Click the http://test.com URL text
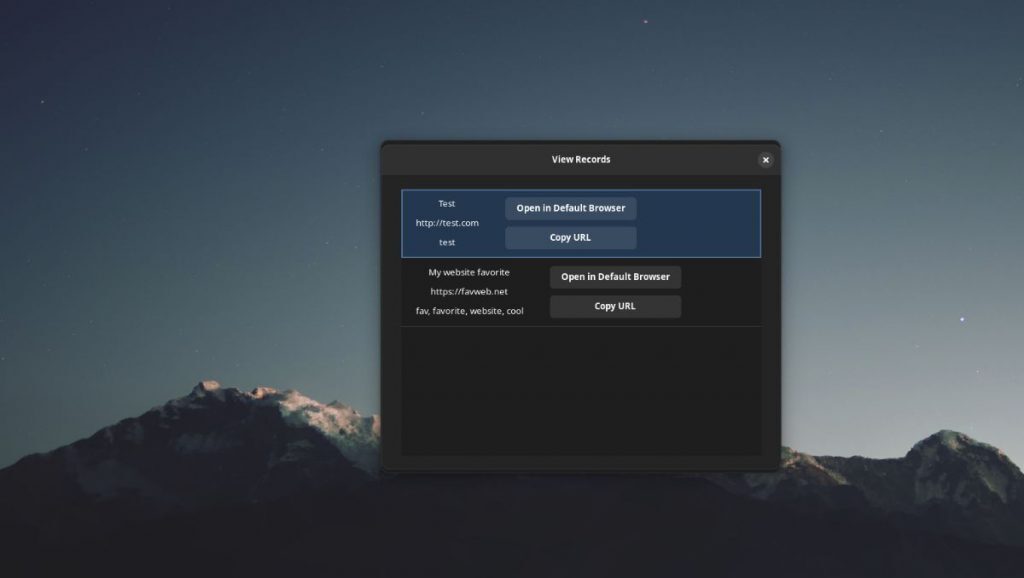The width and height of the screenshot is (1024, 578). (x=447, y=222)
